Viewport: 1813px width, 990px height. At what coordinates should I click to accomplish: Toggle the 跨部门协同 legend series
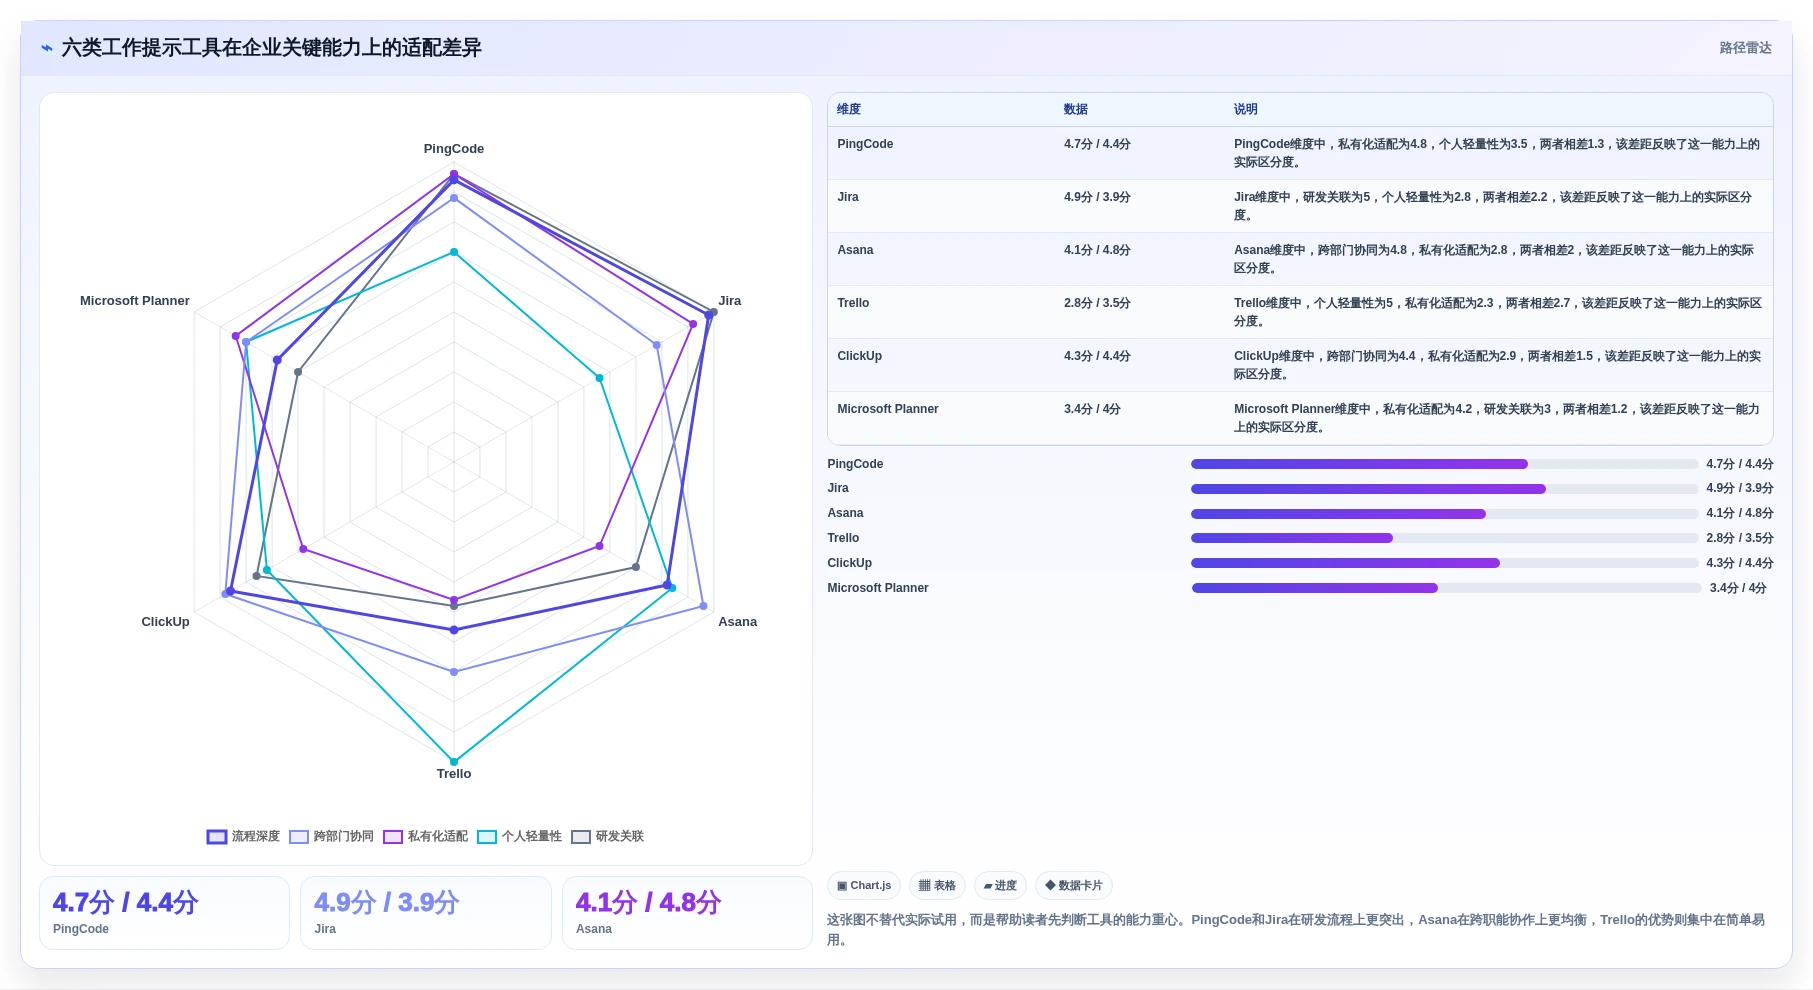pos(331,837)
